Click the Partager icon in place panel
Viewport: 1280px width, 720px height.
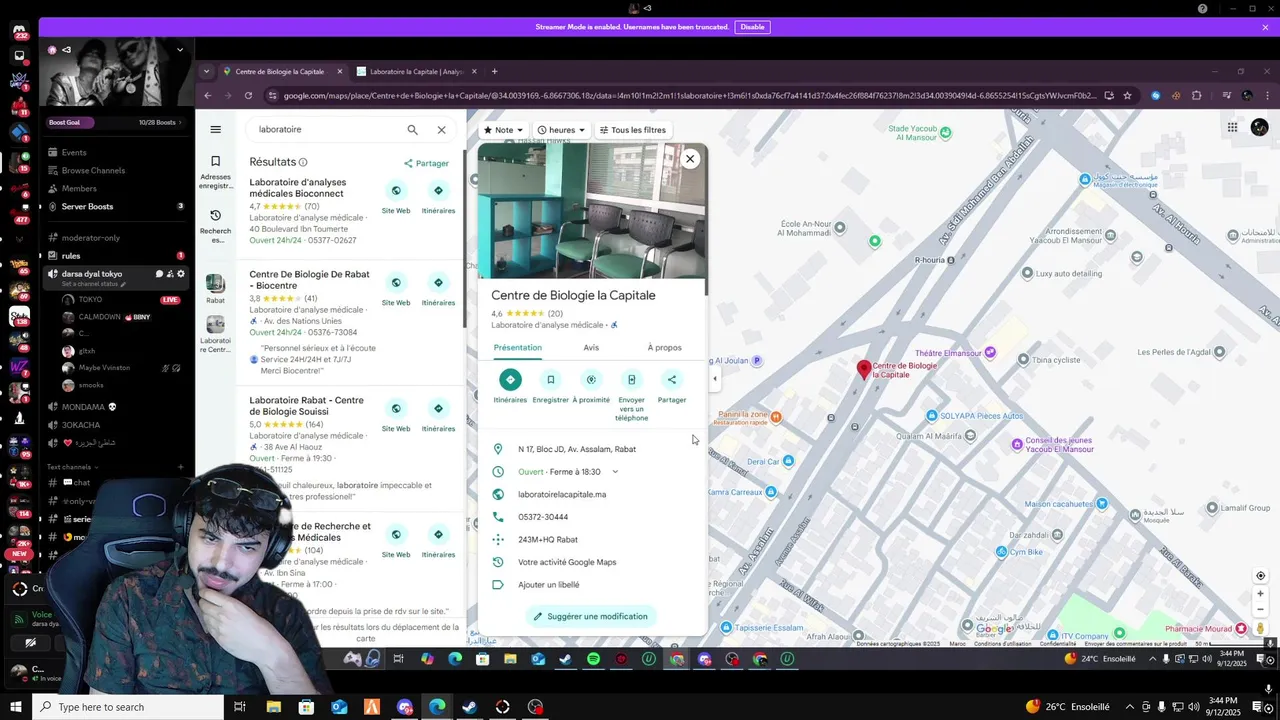coord(672,379)
